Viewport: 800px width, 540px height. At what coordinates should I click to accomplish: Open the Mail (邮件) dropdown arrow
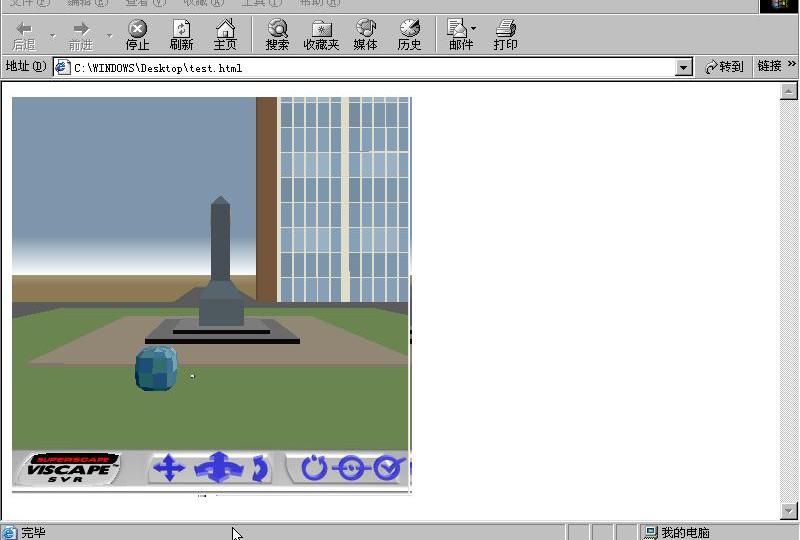pos(474,29)
